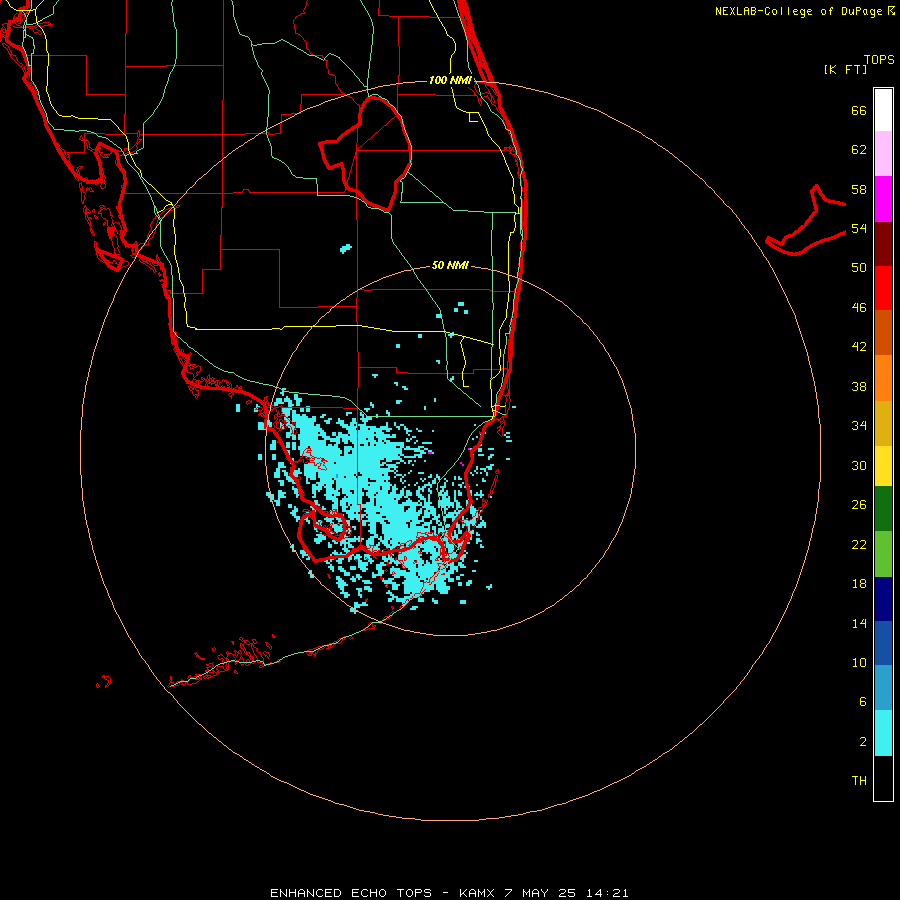Click the gold 38 K FT legend swatch
The image size is (900, 900).
click(x=883, y=423)
